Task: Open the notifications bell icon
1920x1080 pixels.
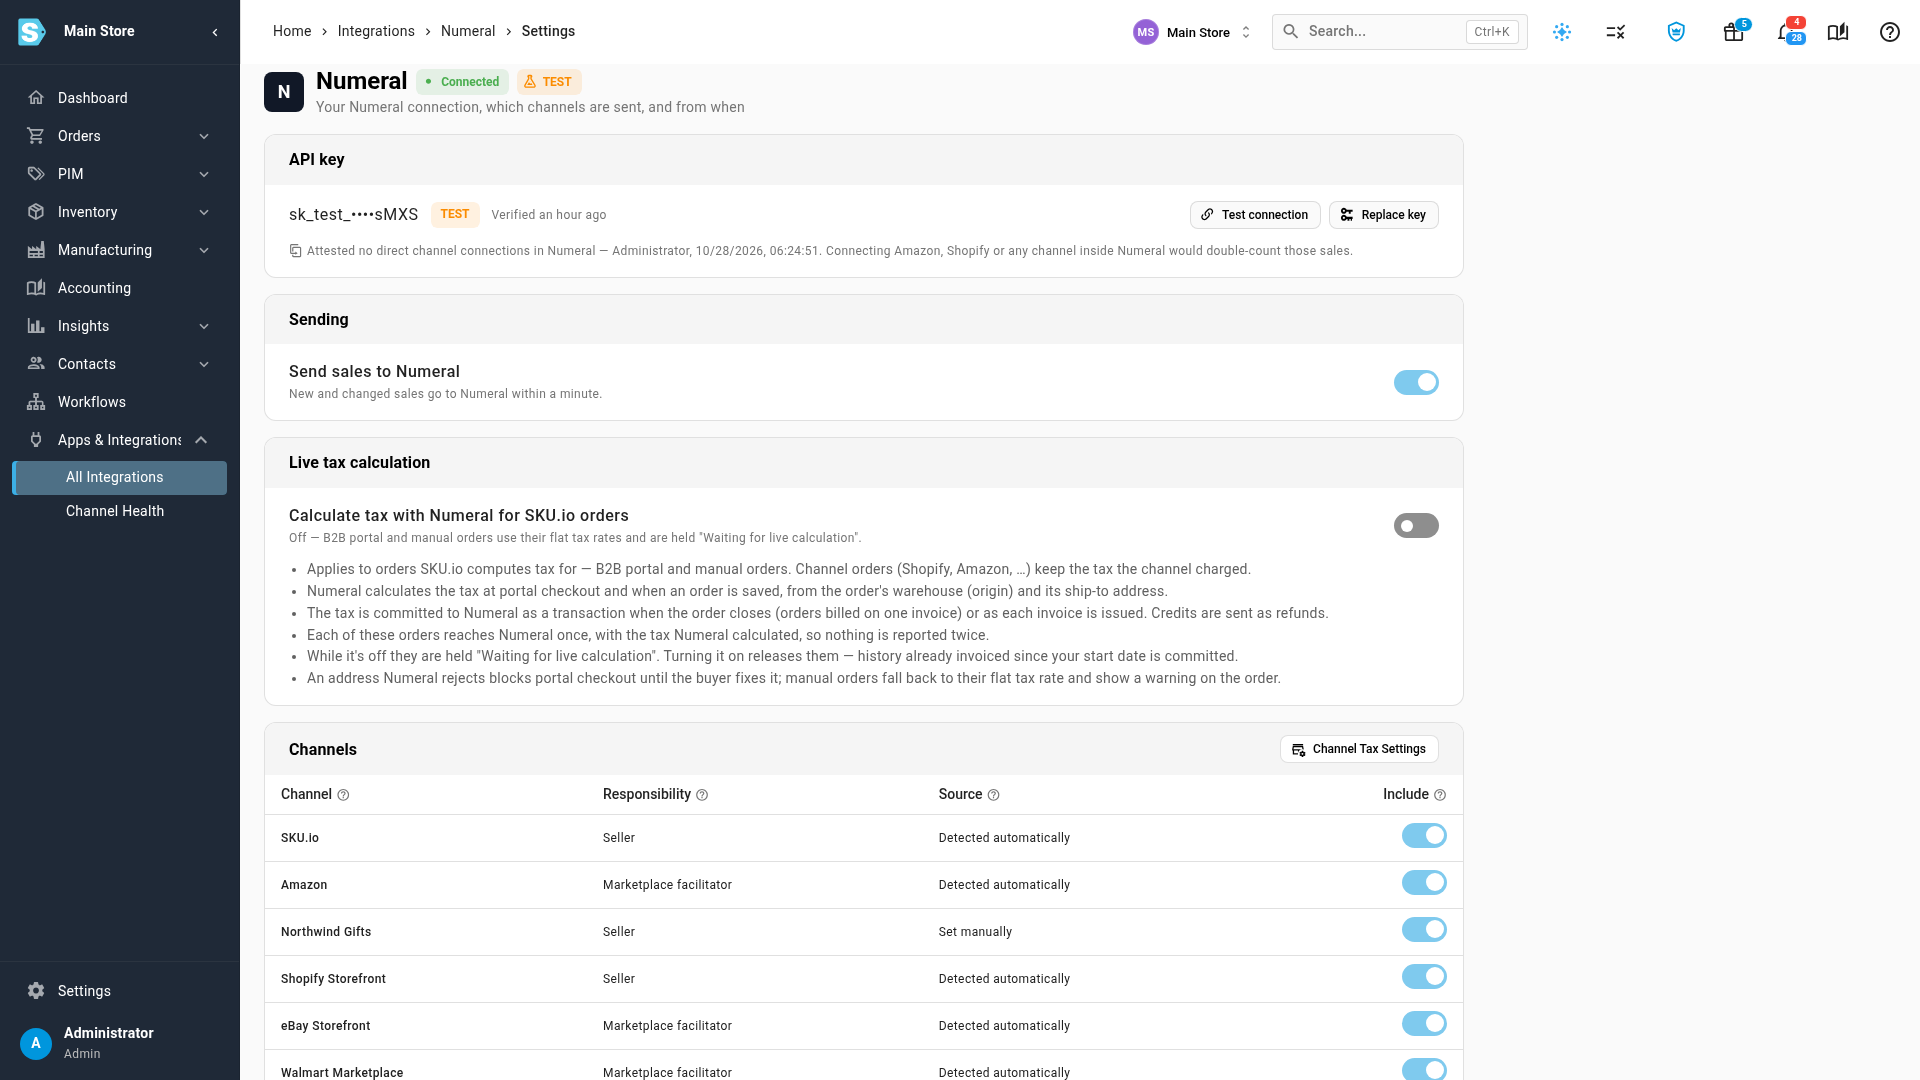Action: point(1787,32)
